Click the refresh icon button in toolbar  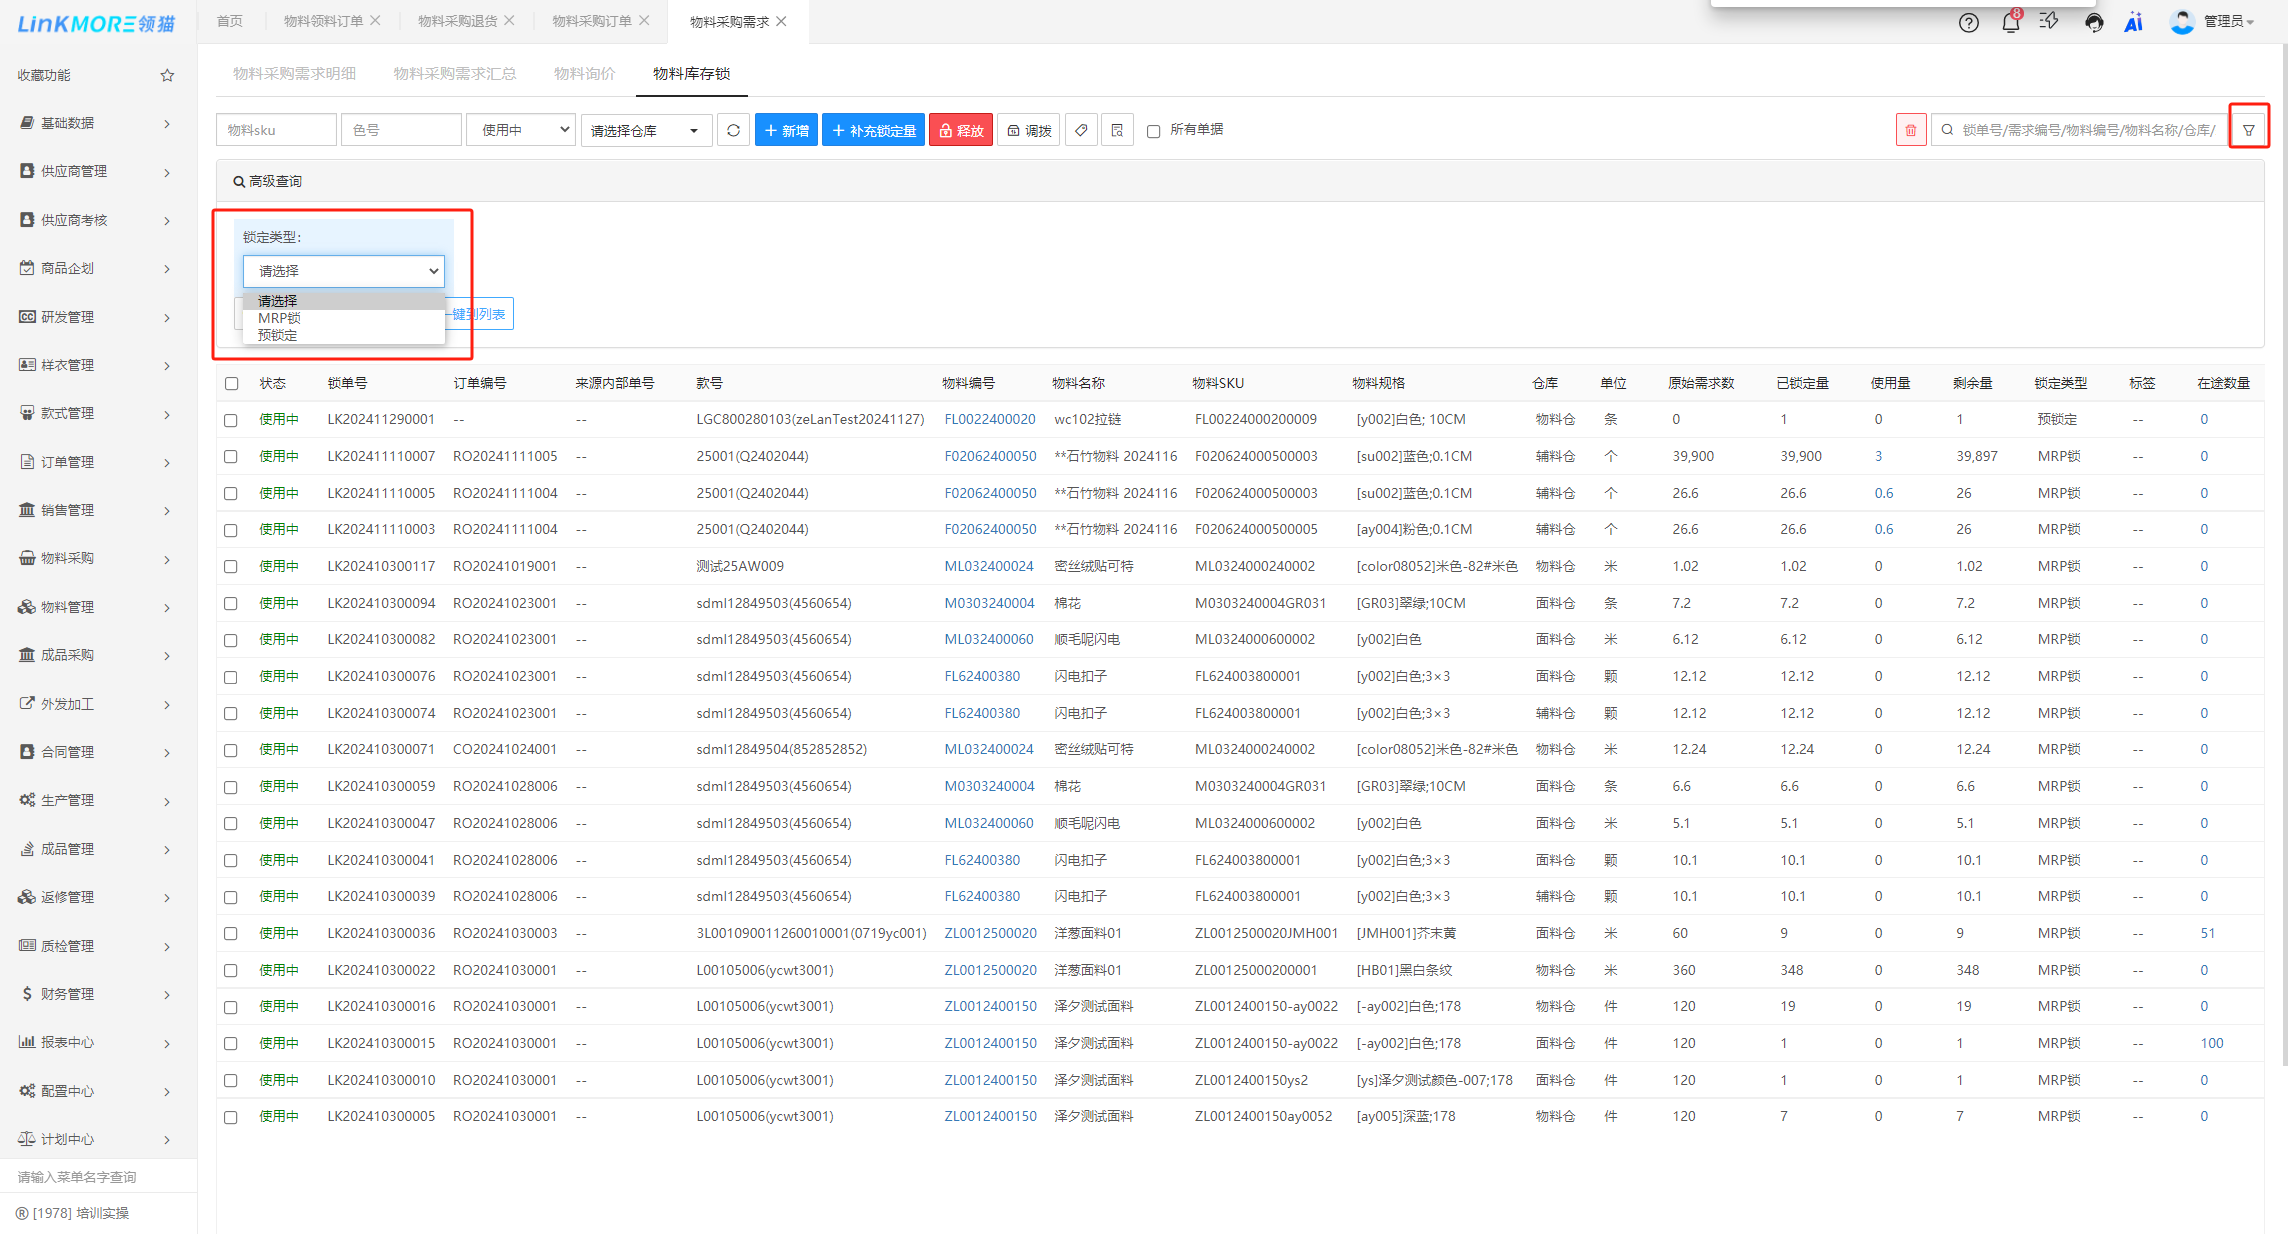click(733, 130)
